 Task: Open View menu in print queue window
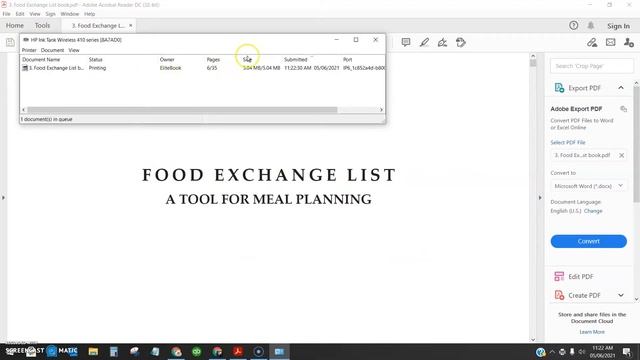point(74,50)
